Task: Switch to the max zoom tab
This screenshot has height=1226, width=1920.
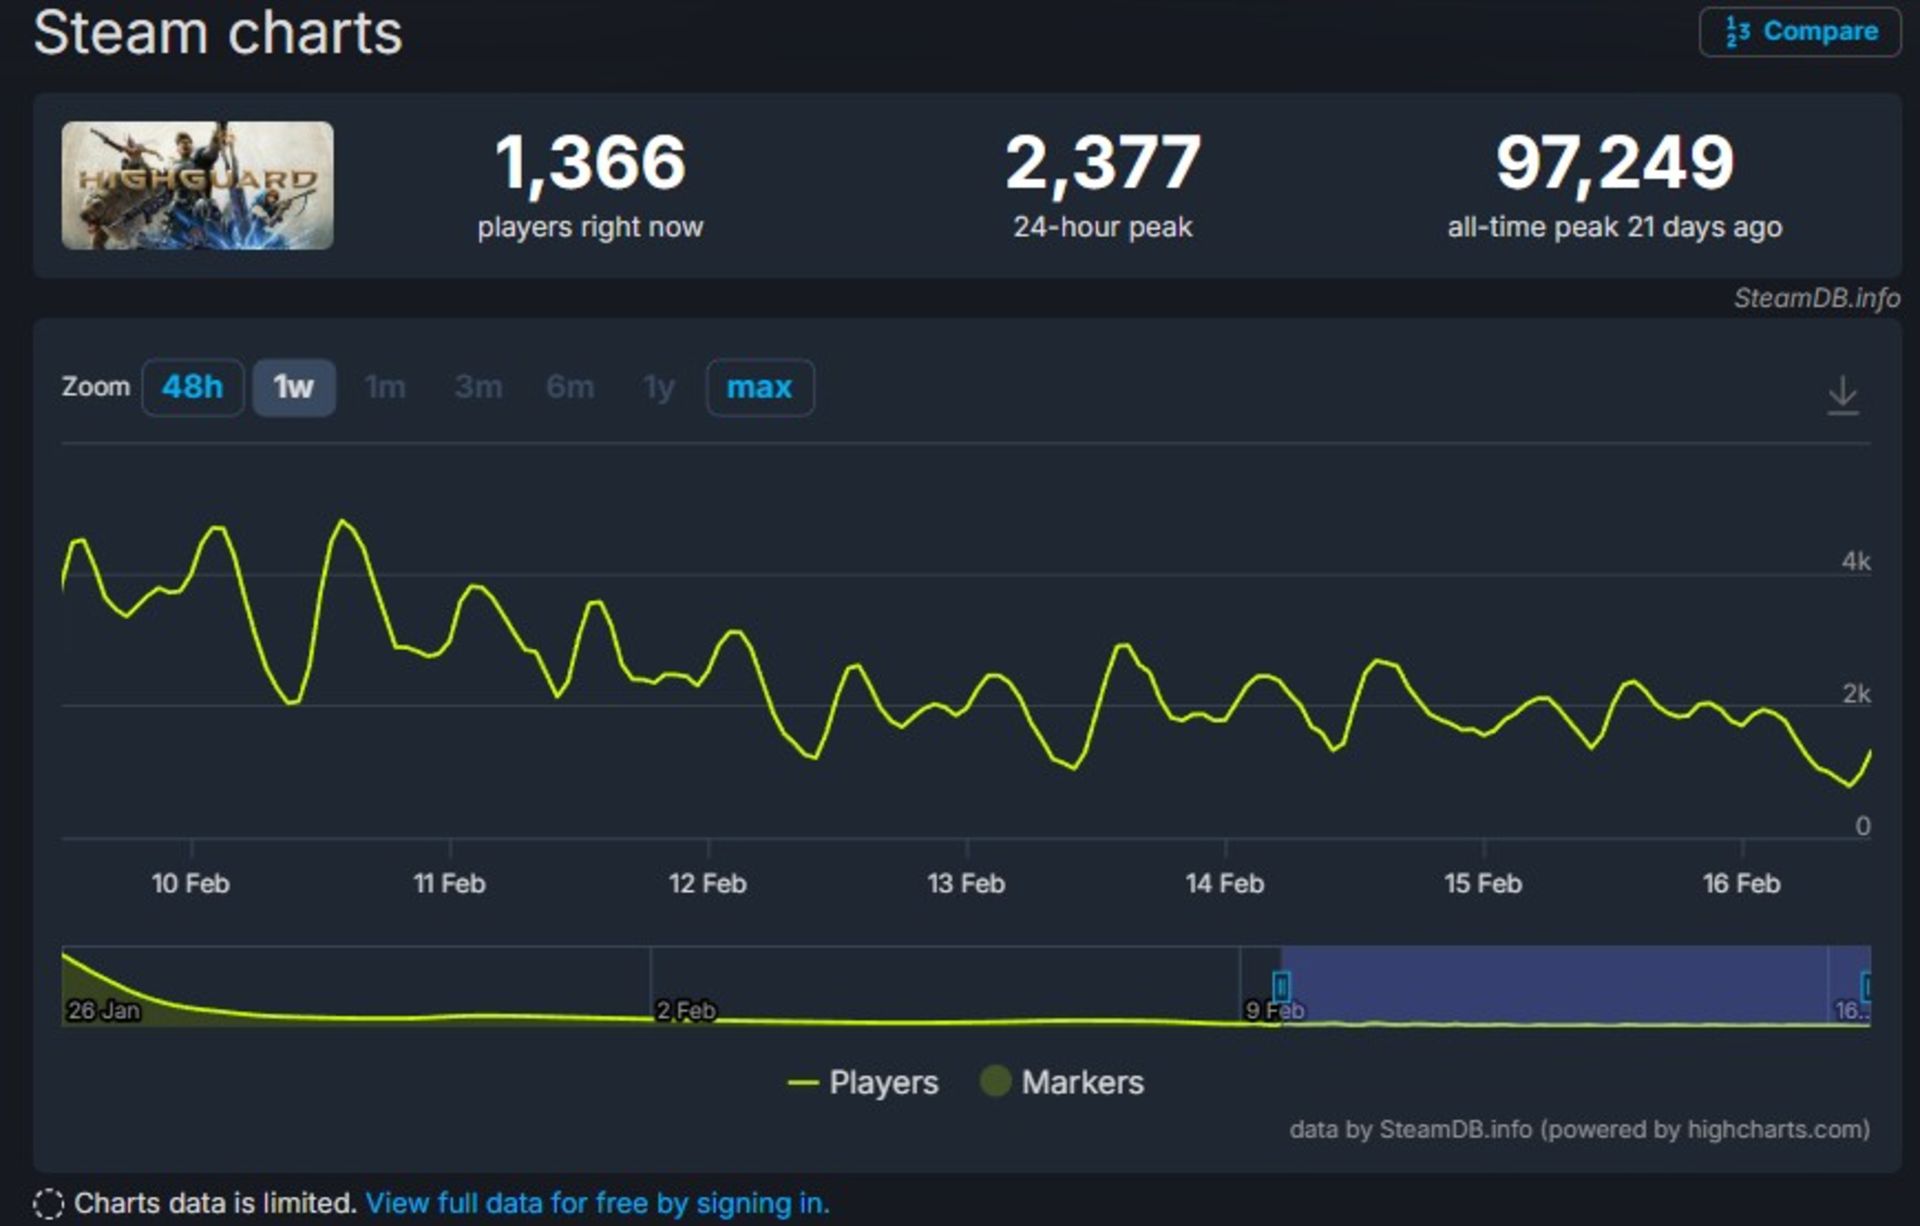Action: click(761, 388)
